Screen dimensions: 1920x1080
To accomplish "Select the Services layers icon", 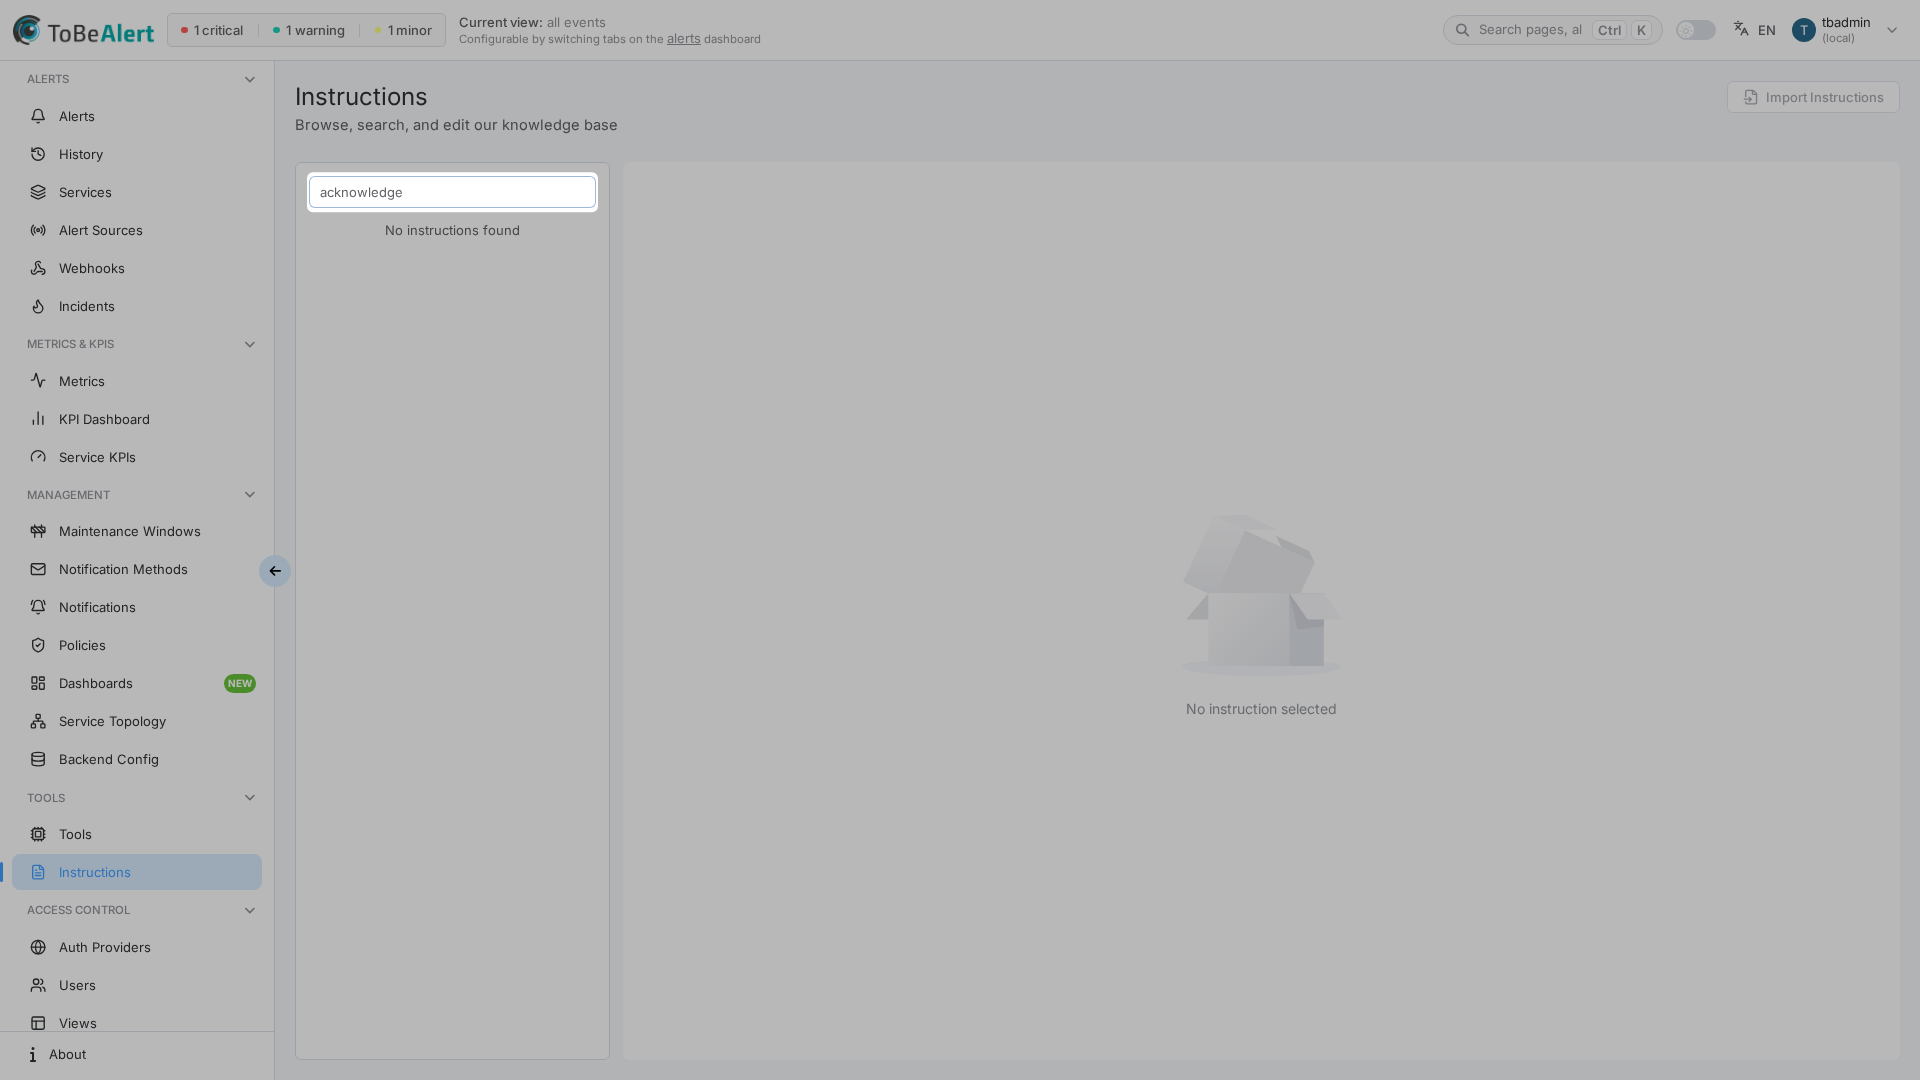I will pyautogui.click(x=38, y=192).
